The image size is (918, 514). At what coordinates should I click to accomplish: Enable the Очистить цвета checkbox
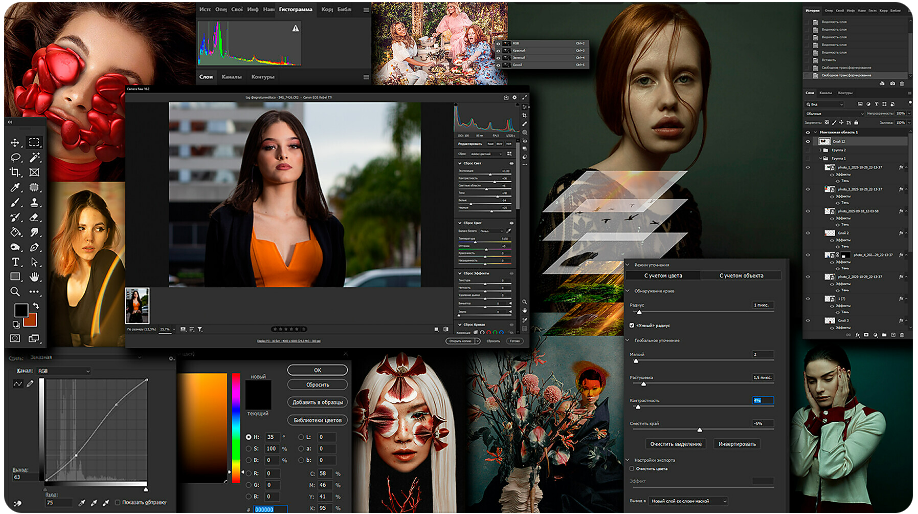point(631,468)
